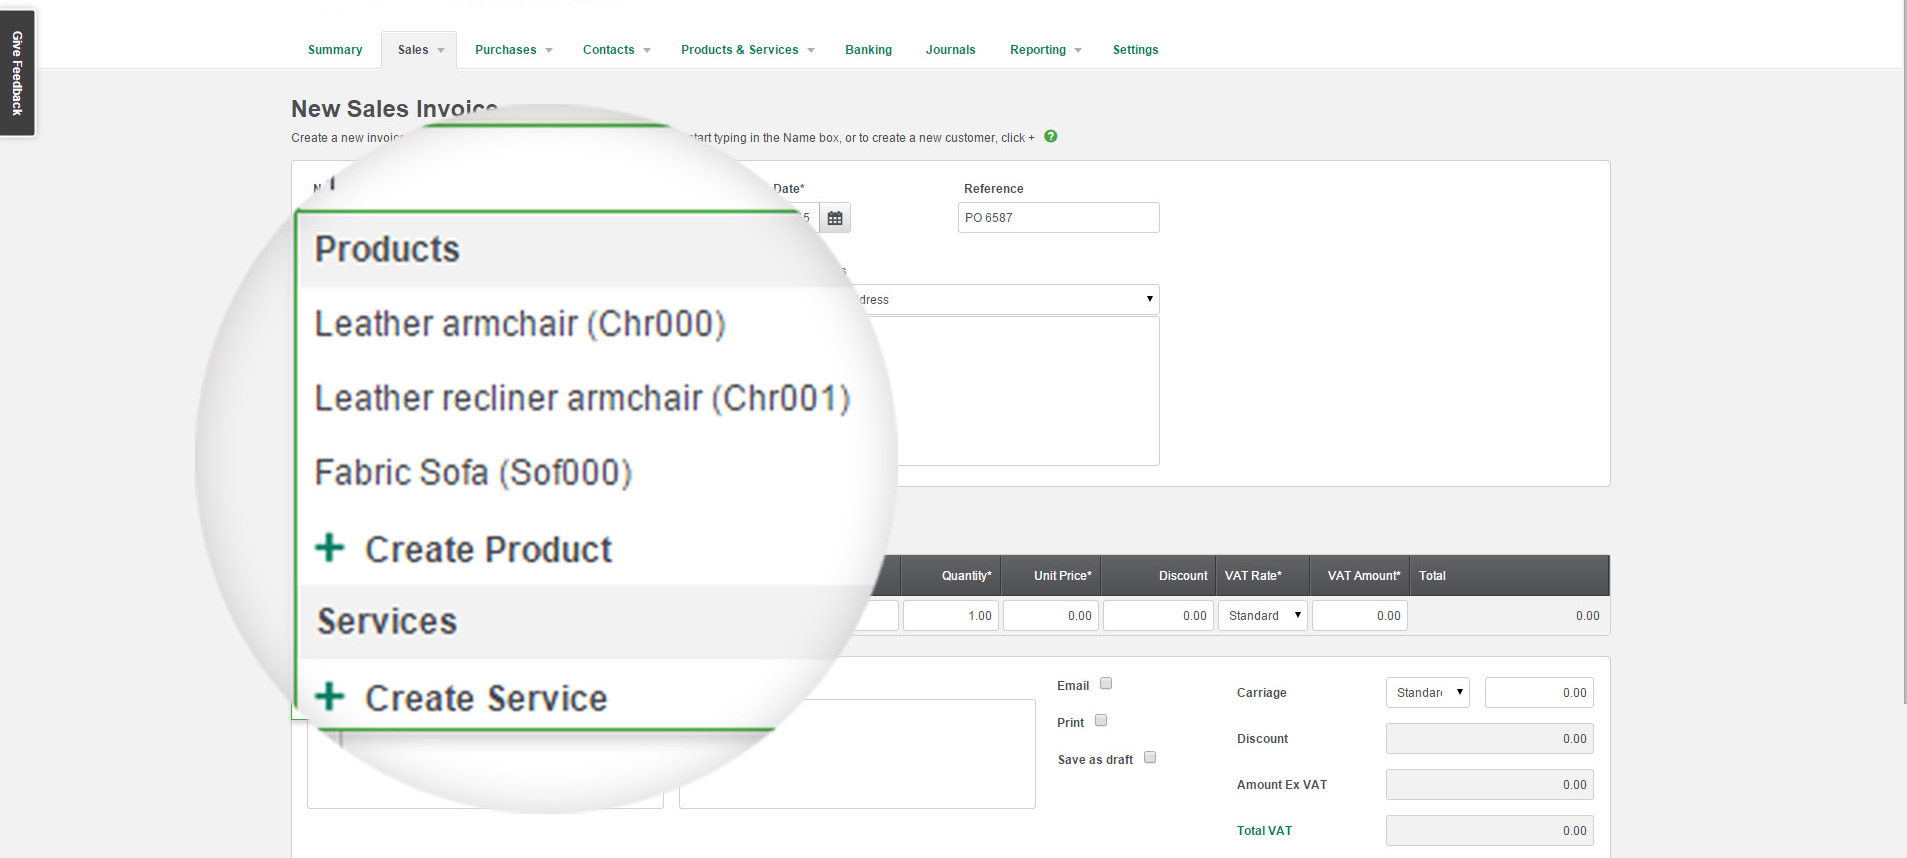Image resolution: width=1907 pixels, height=858 pixels.
Task: Click the plus icon beside Create Product
Action: pyautogui.click(x=330, y=548)
